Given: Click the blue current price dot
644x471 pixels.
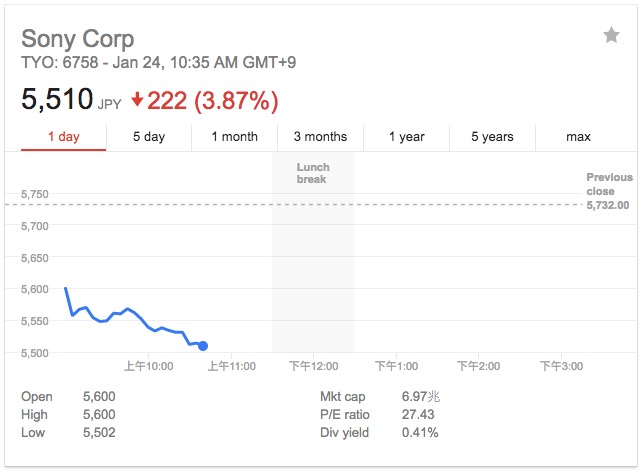Looking at the screenshot, I should [203, 346].
